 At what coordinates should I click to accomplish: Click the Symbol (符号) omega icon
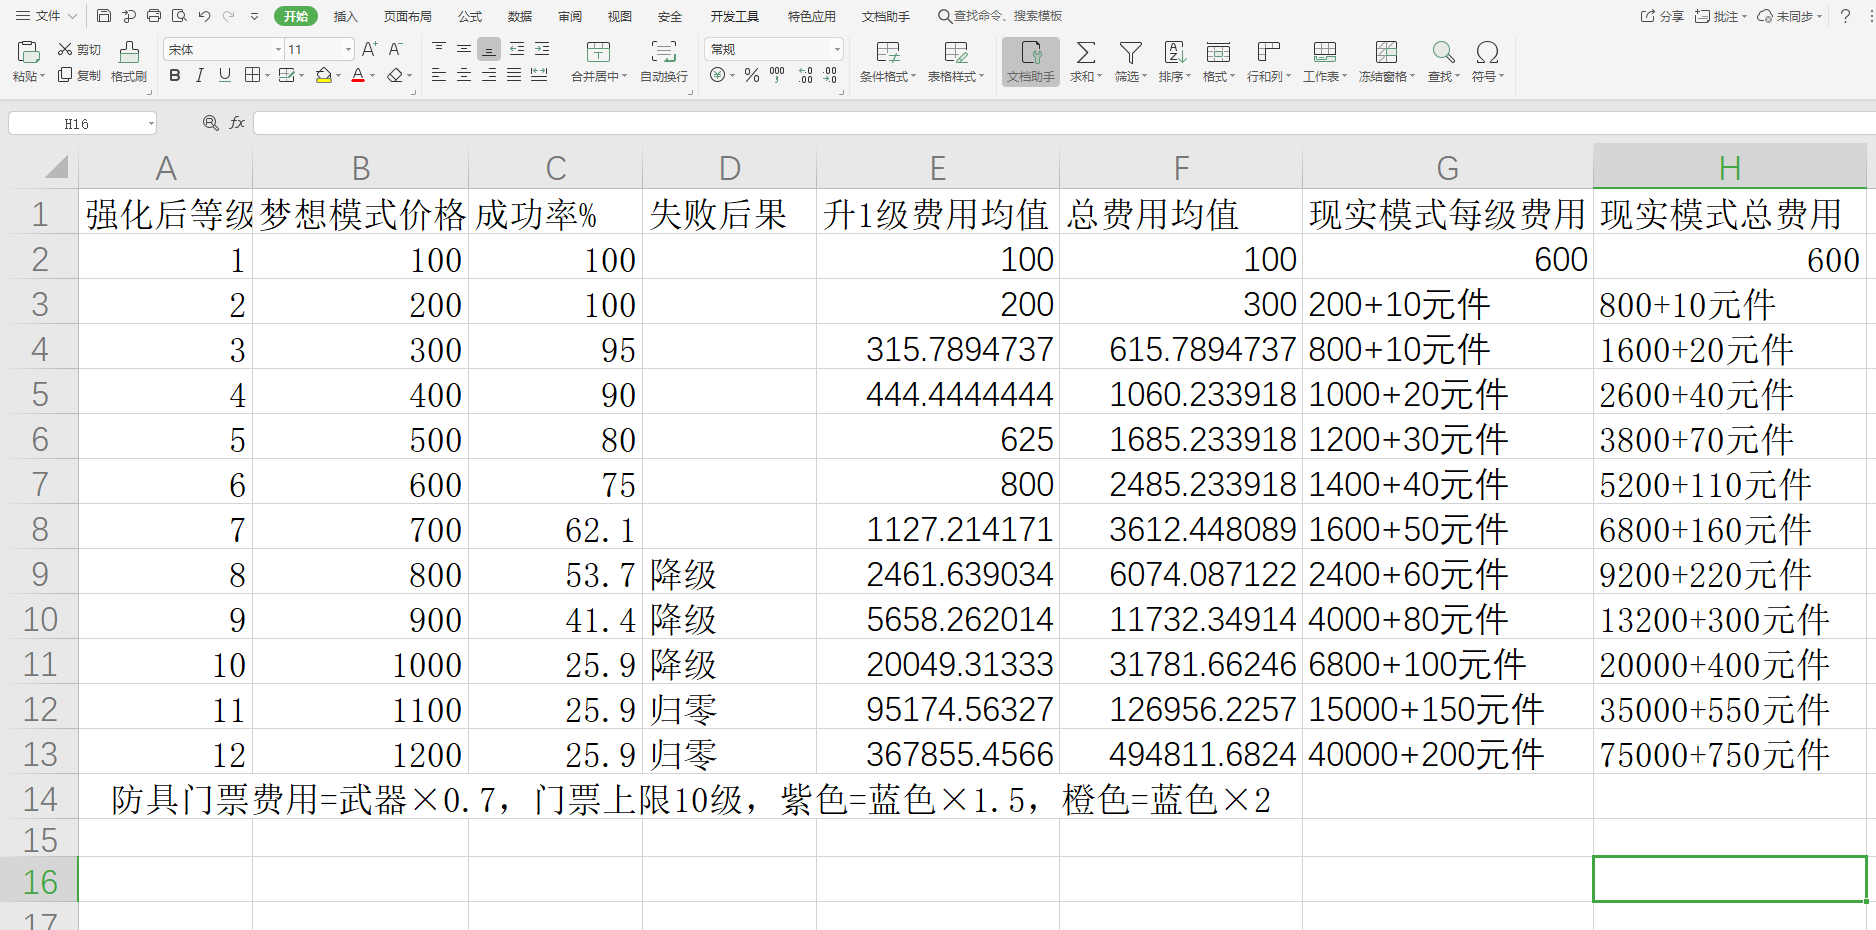(x=1487, y=53)
